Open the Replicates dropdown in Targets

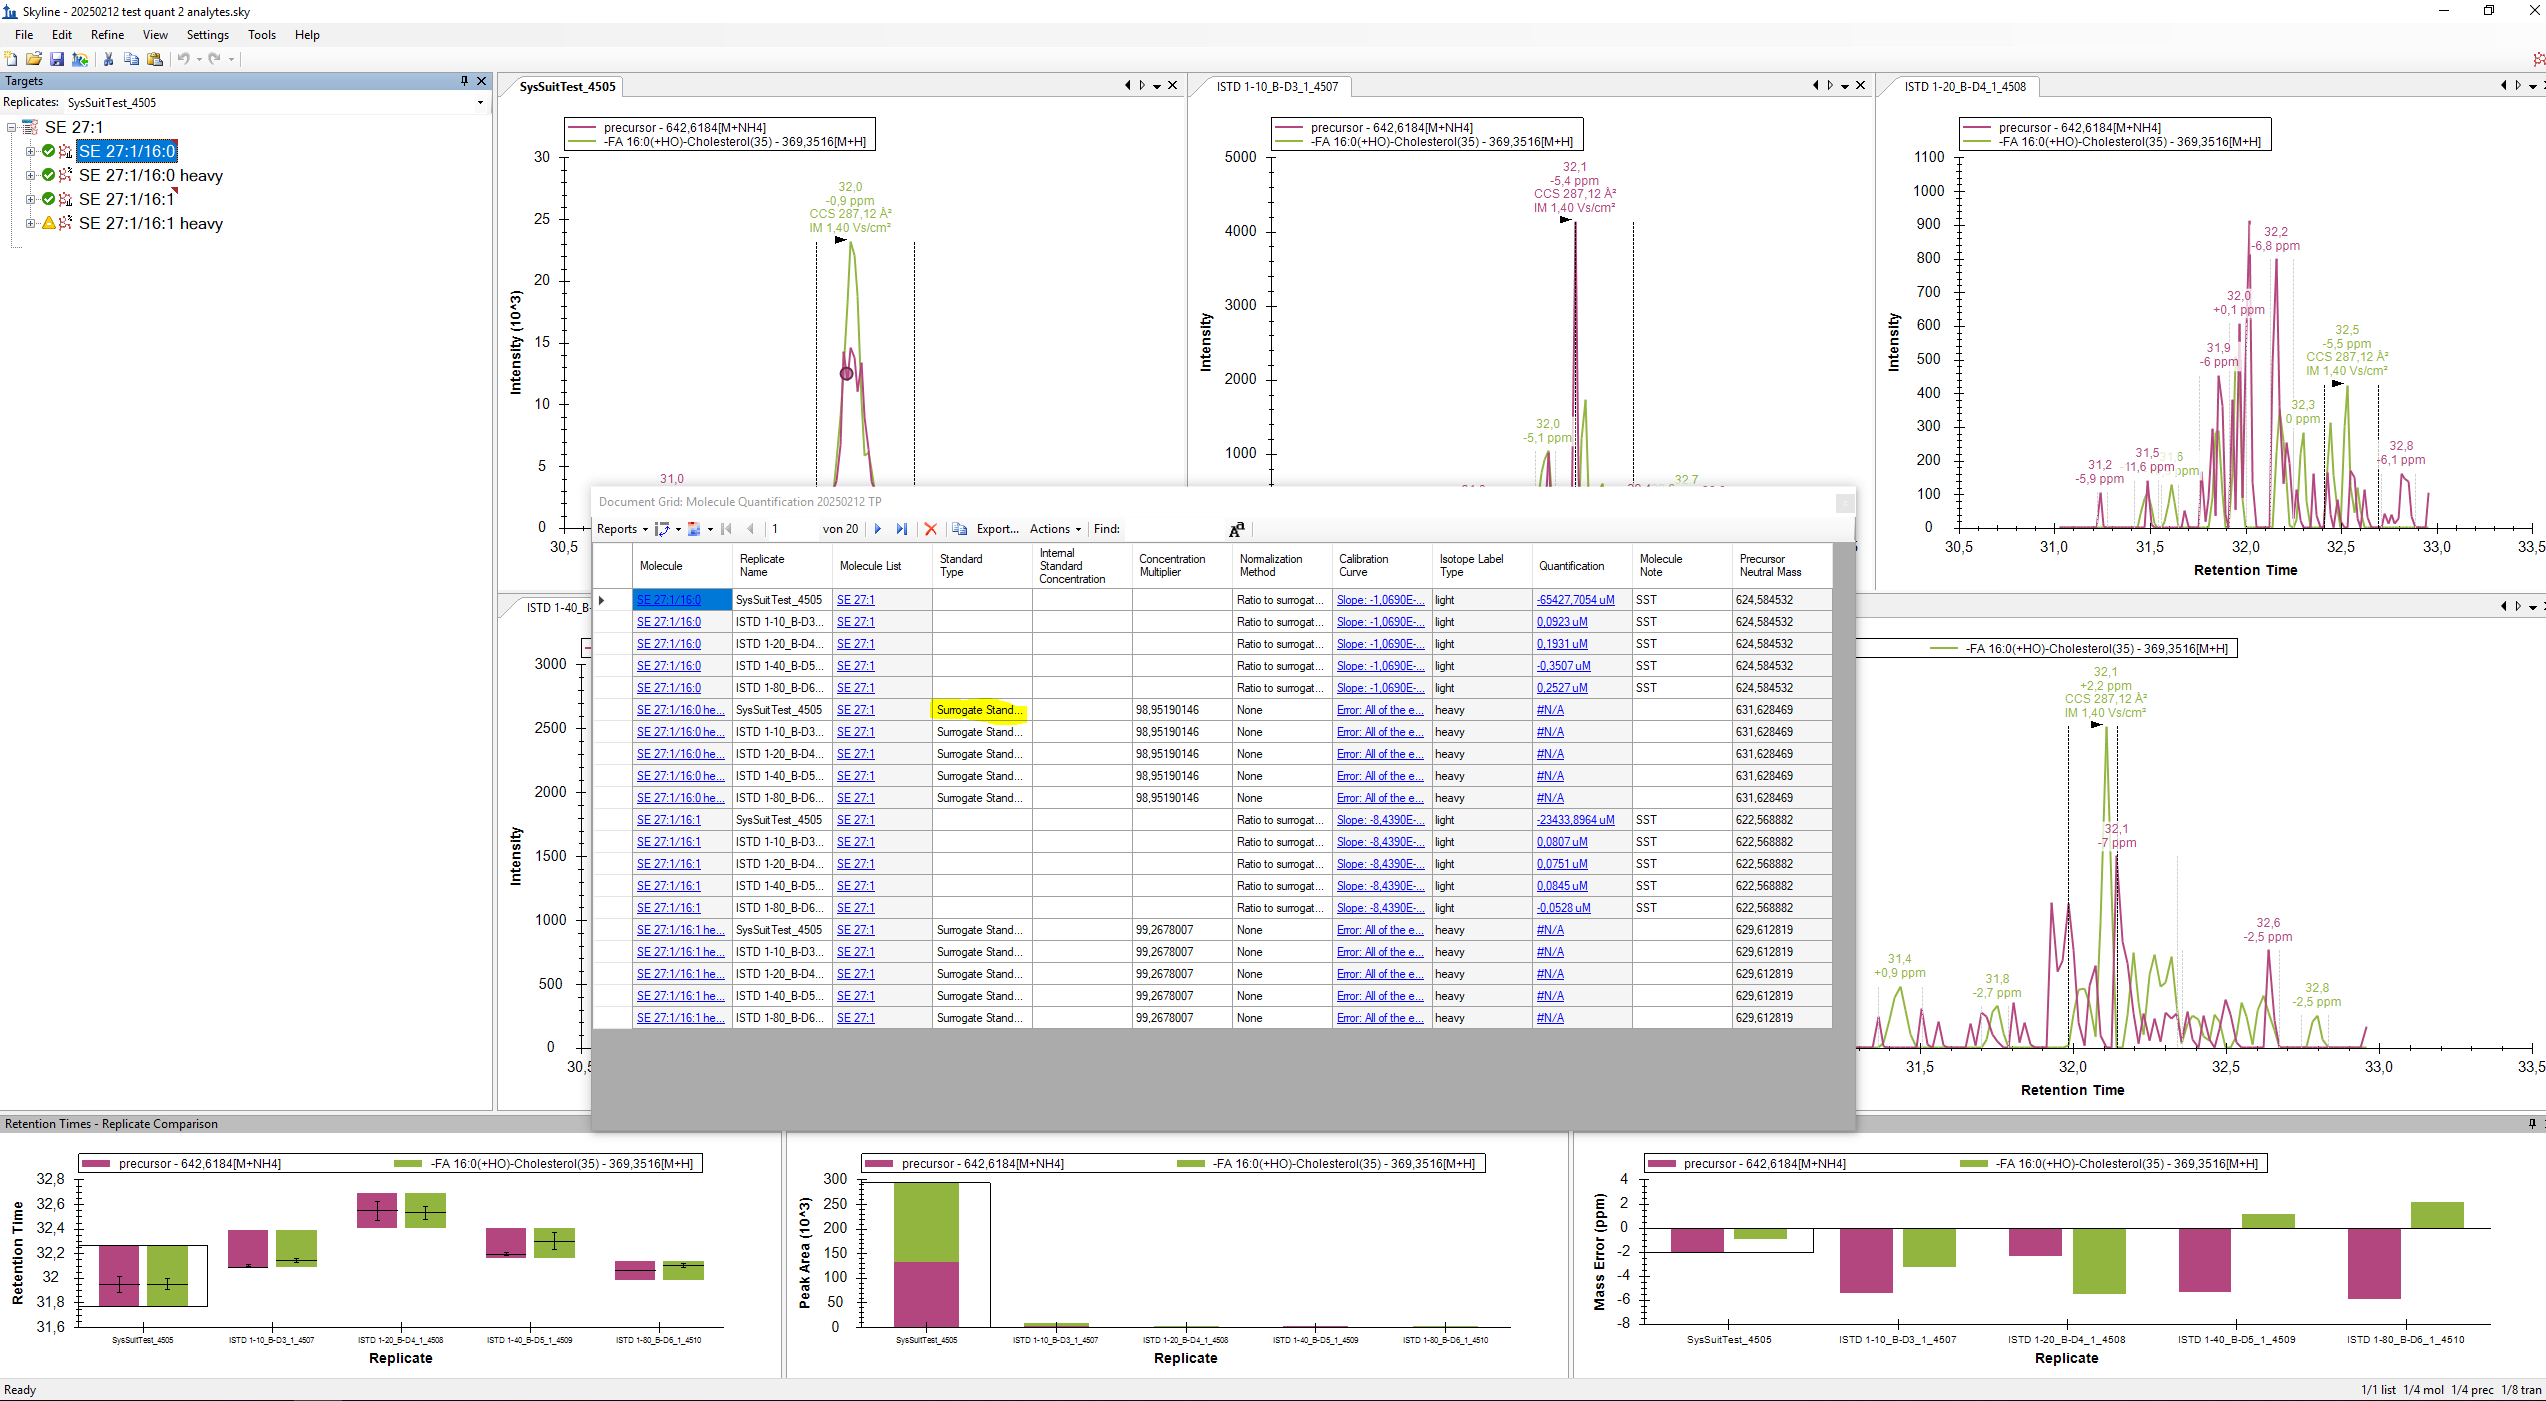[x=480, y=102]
